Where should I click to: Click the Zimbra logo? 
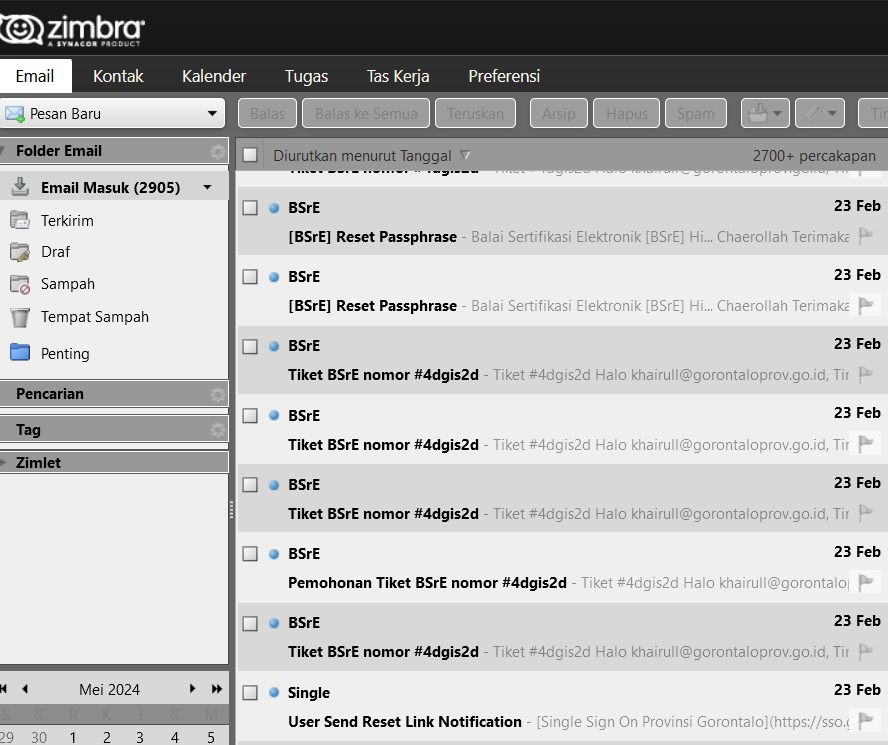[71, 30]
